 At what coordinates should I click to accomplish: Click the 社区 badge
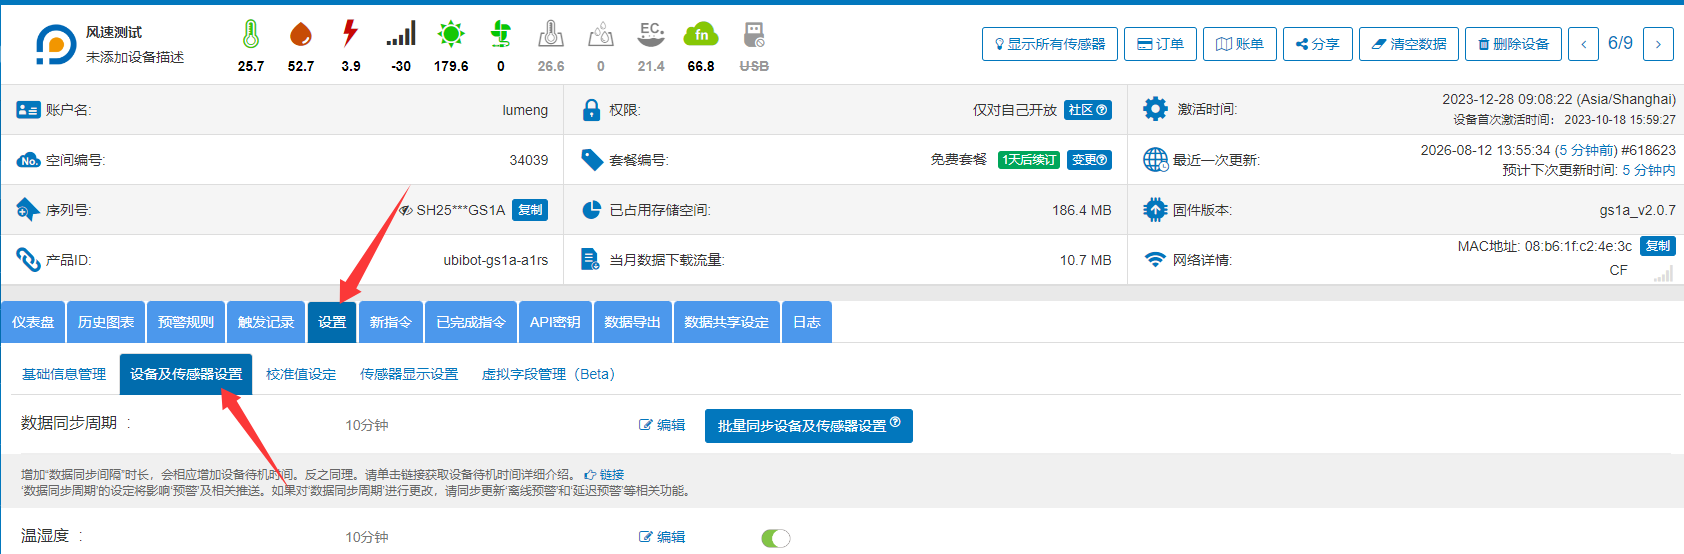1088,110
